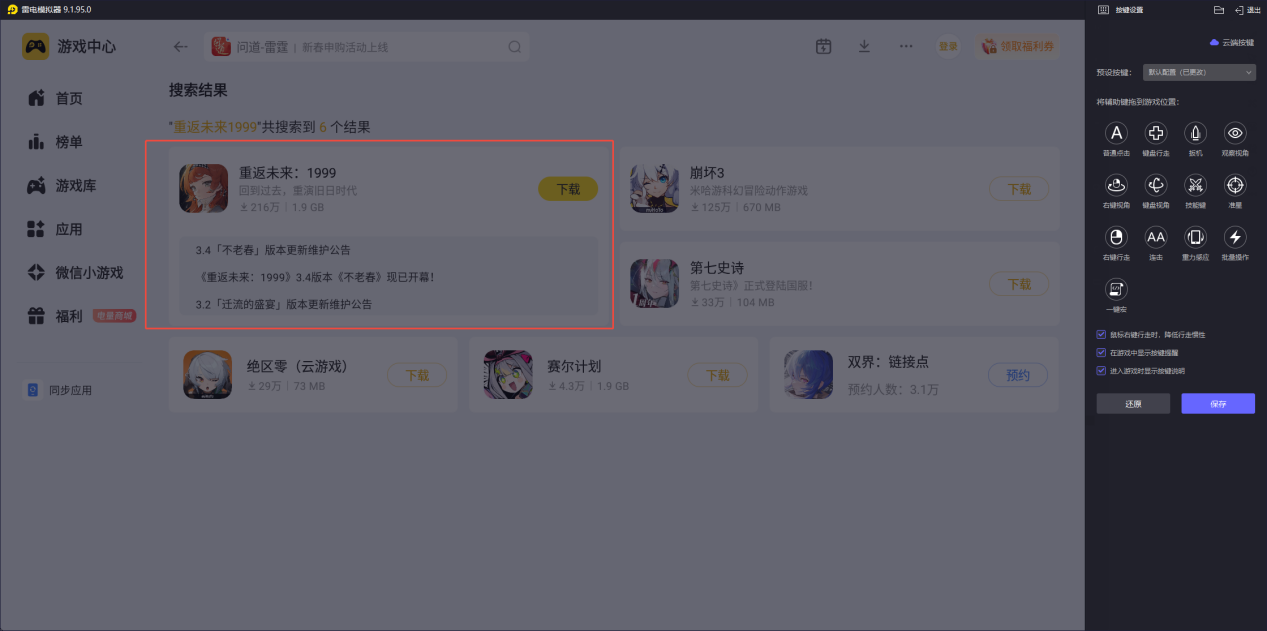Choose the 批量操作 lightning icon
This screenshot has width=1267, height=631.
[x=1235, y=237]
